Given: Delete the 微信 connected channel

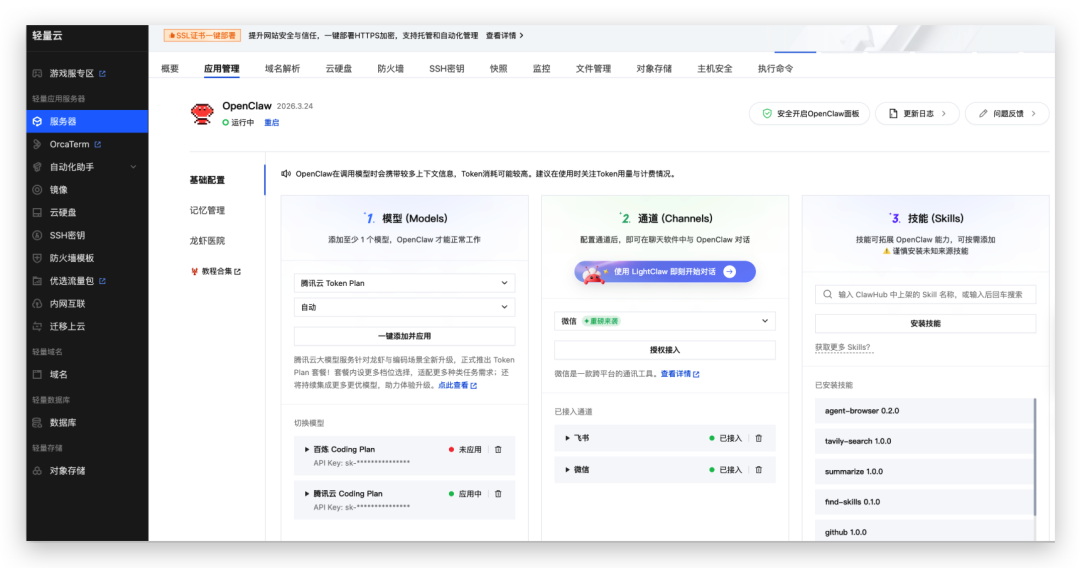Looking at the screenshot, I should pos(758,470).
